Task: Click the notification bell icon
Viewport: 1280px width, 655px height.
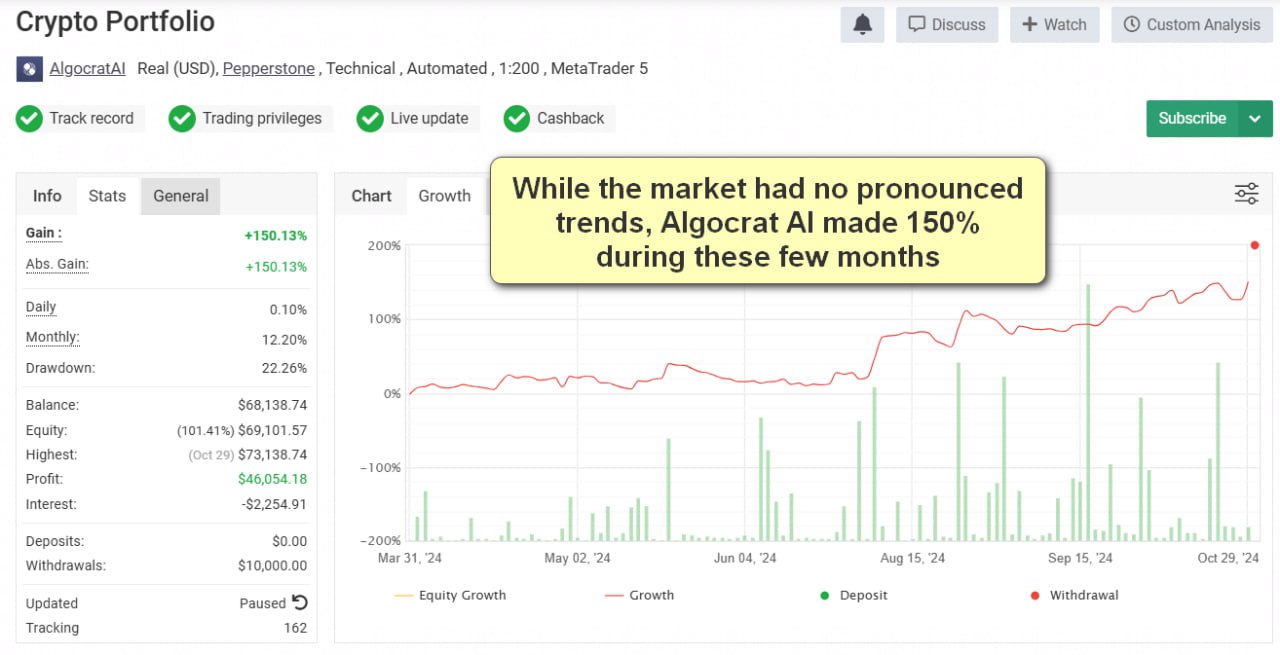Action: [x=862, y=25]
